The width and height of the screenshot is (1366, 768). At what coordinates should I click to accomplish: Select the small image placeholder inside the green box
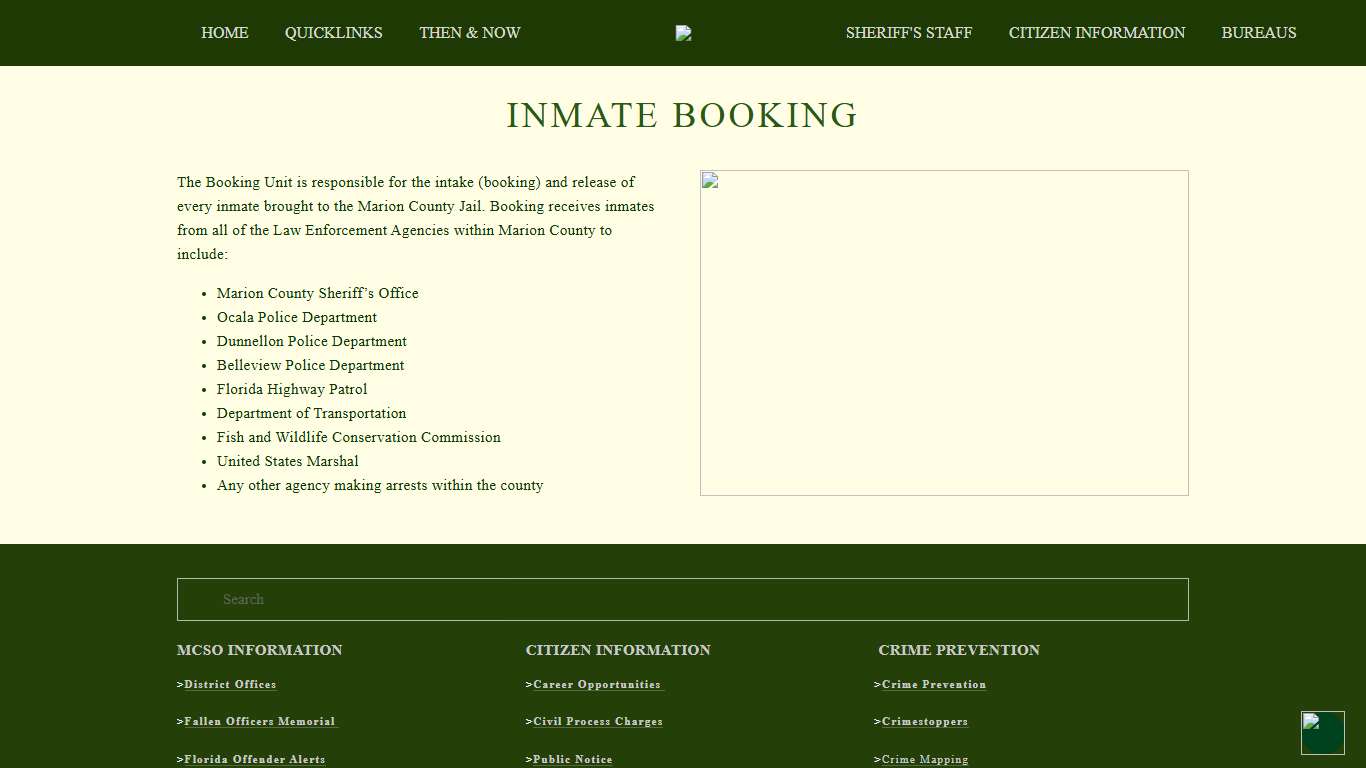[x=1311, y=721]
